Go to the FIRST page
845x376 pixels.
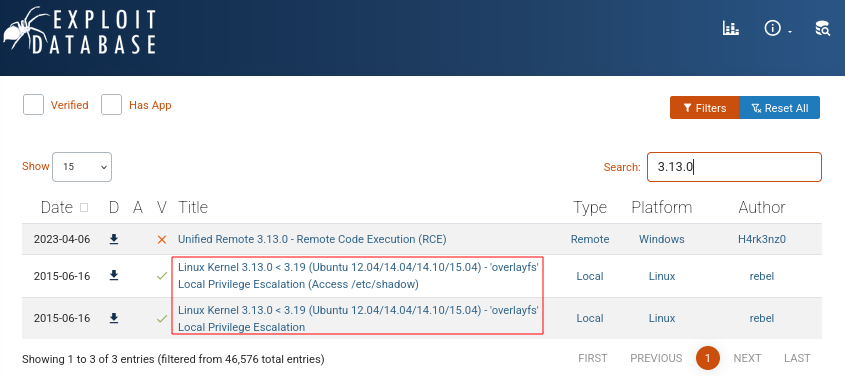(x=592, y=358)
